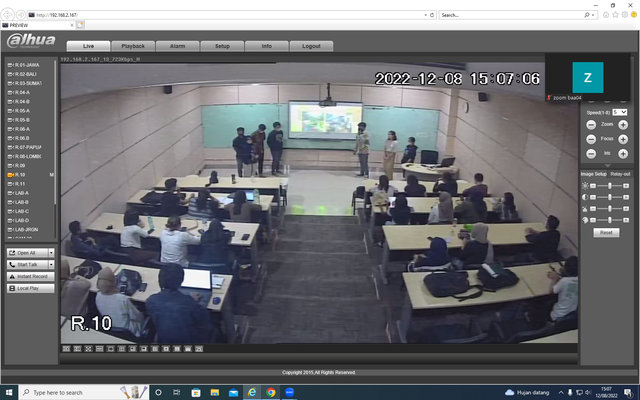Image resolution: width=640 pixels, height=400 pixels.
Task: Select channel R.09 in the list
Action: 20,165
